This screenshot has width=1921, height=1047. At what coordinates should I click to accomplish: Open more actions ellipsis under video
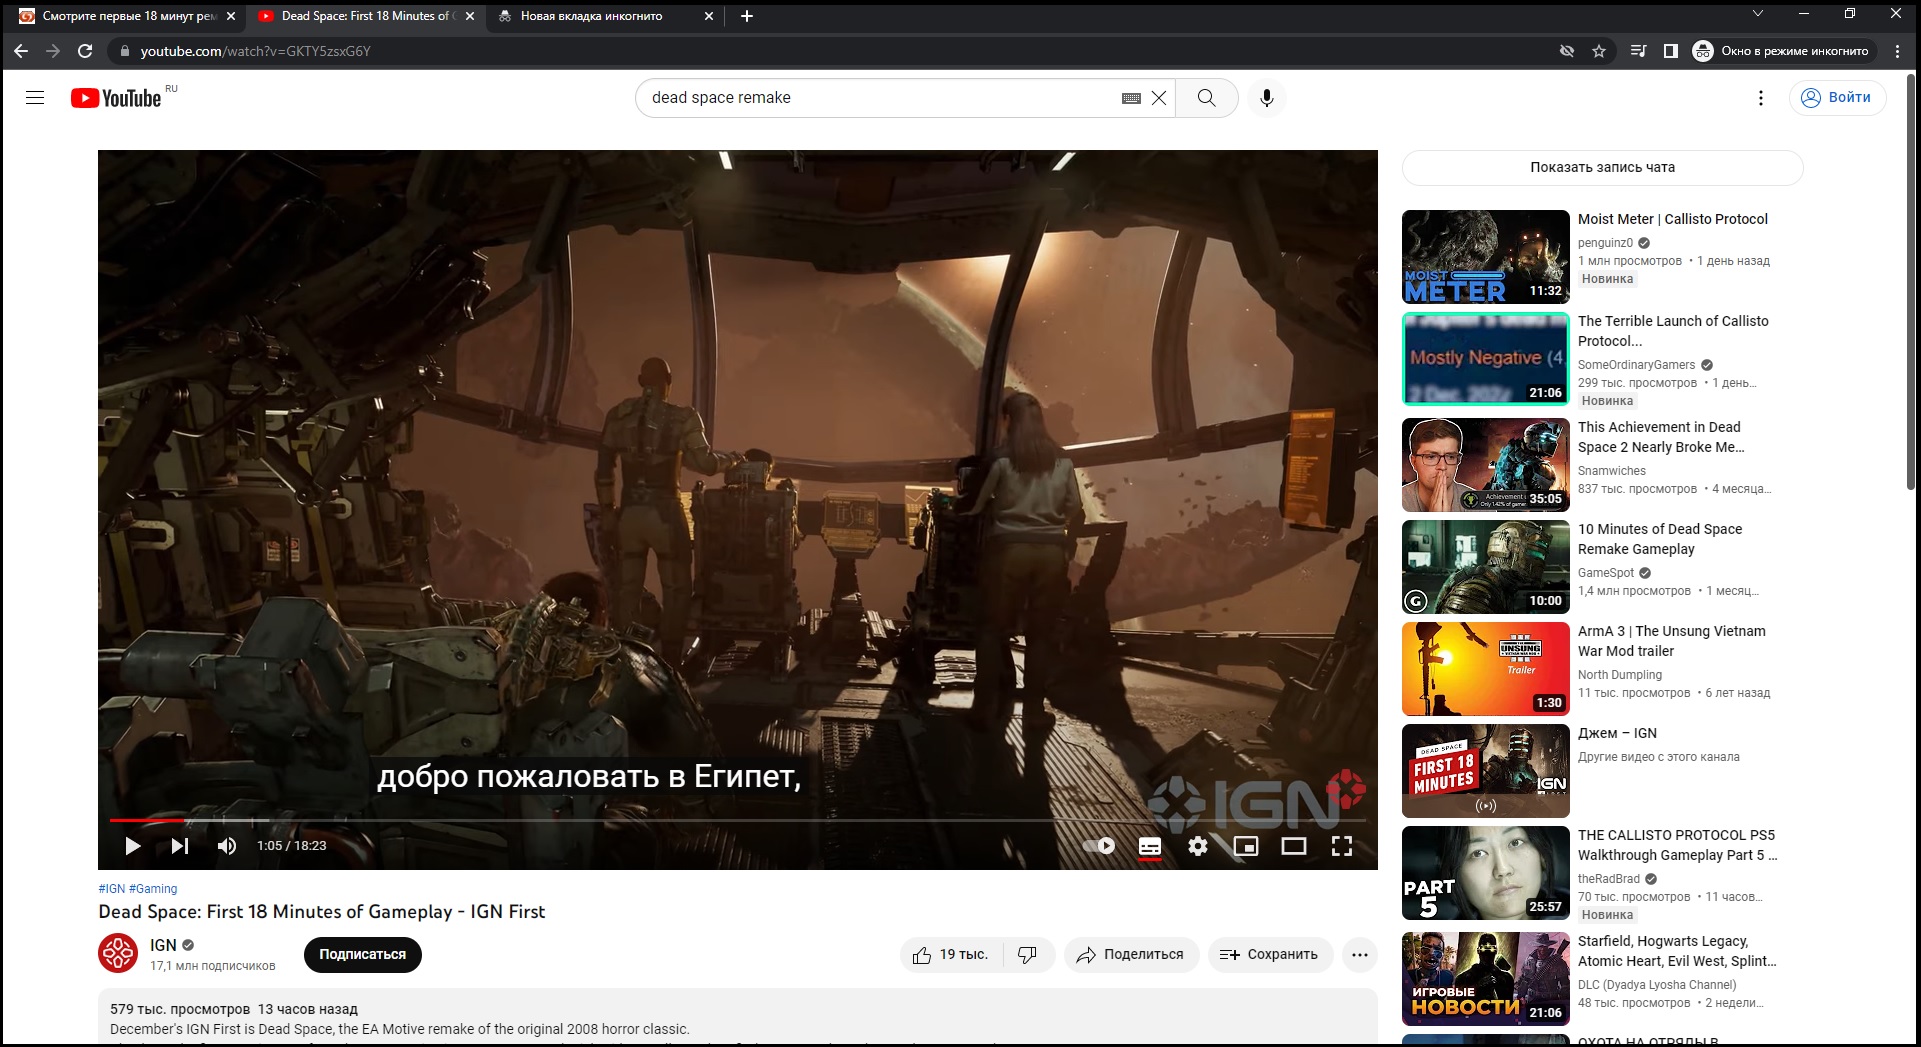(x=1360, y=955)
